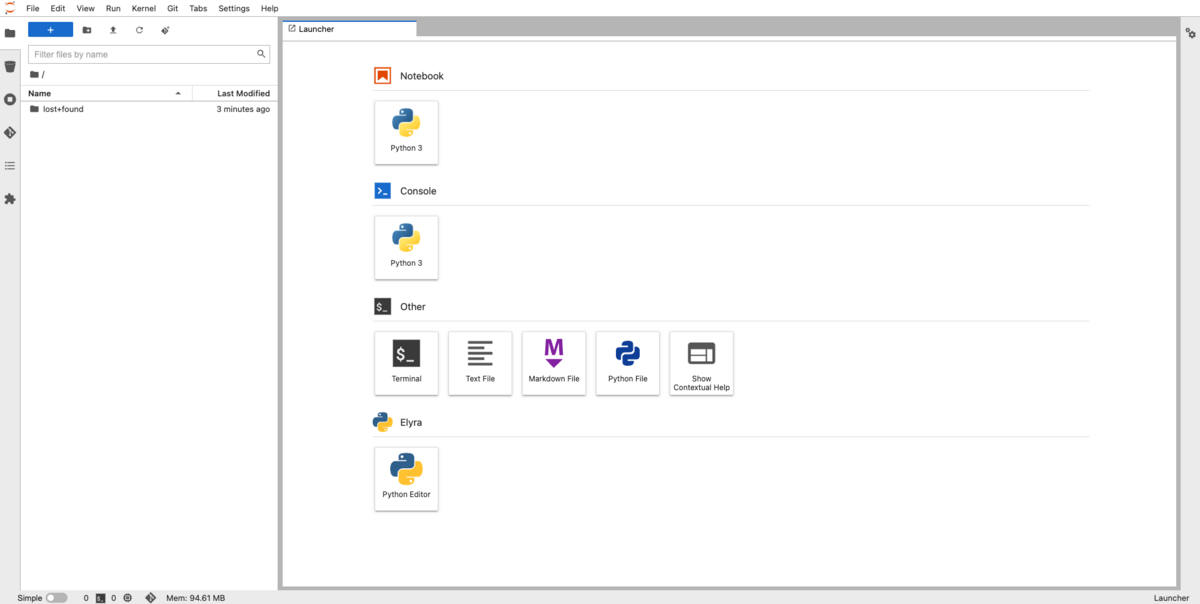Screen dimensions: 1200x604
Task: Select the Launcher tab
Action: pyautogui.click(x=349, y=29)
